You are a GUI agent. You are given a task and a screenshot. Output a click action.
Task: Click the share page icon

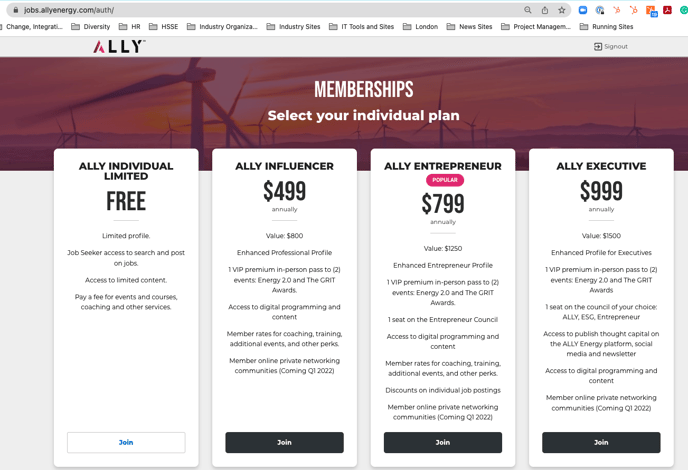pyautogui.click(x=545, y=10)
